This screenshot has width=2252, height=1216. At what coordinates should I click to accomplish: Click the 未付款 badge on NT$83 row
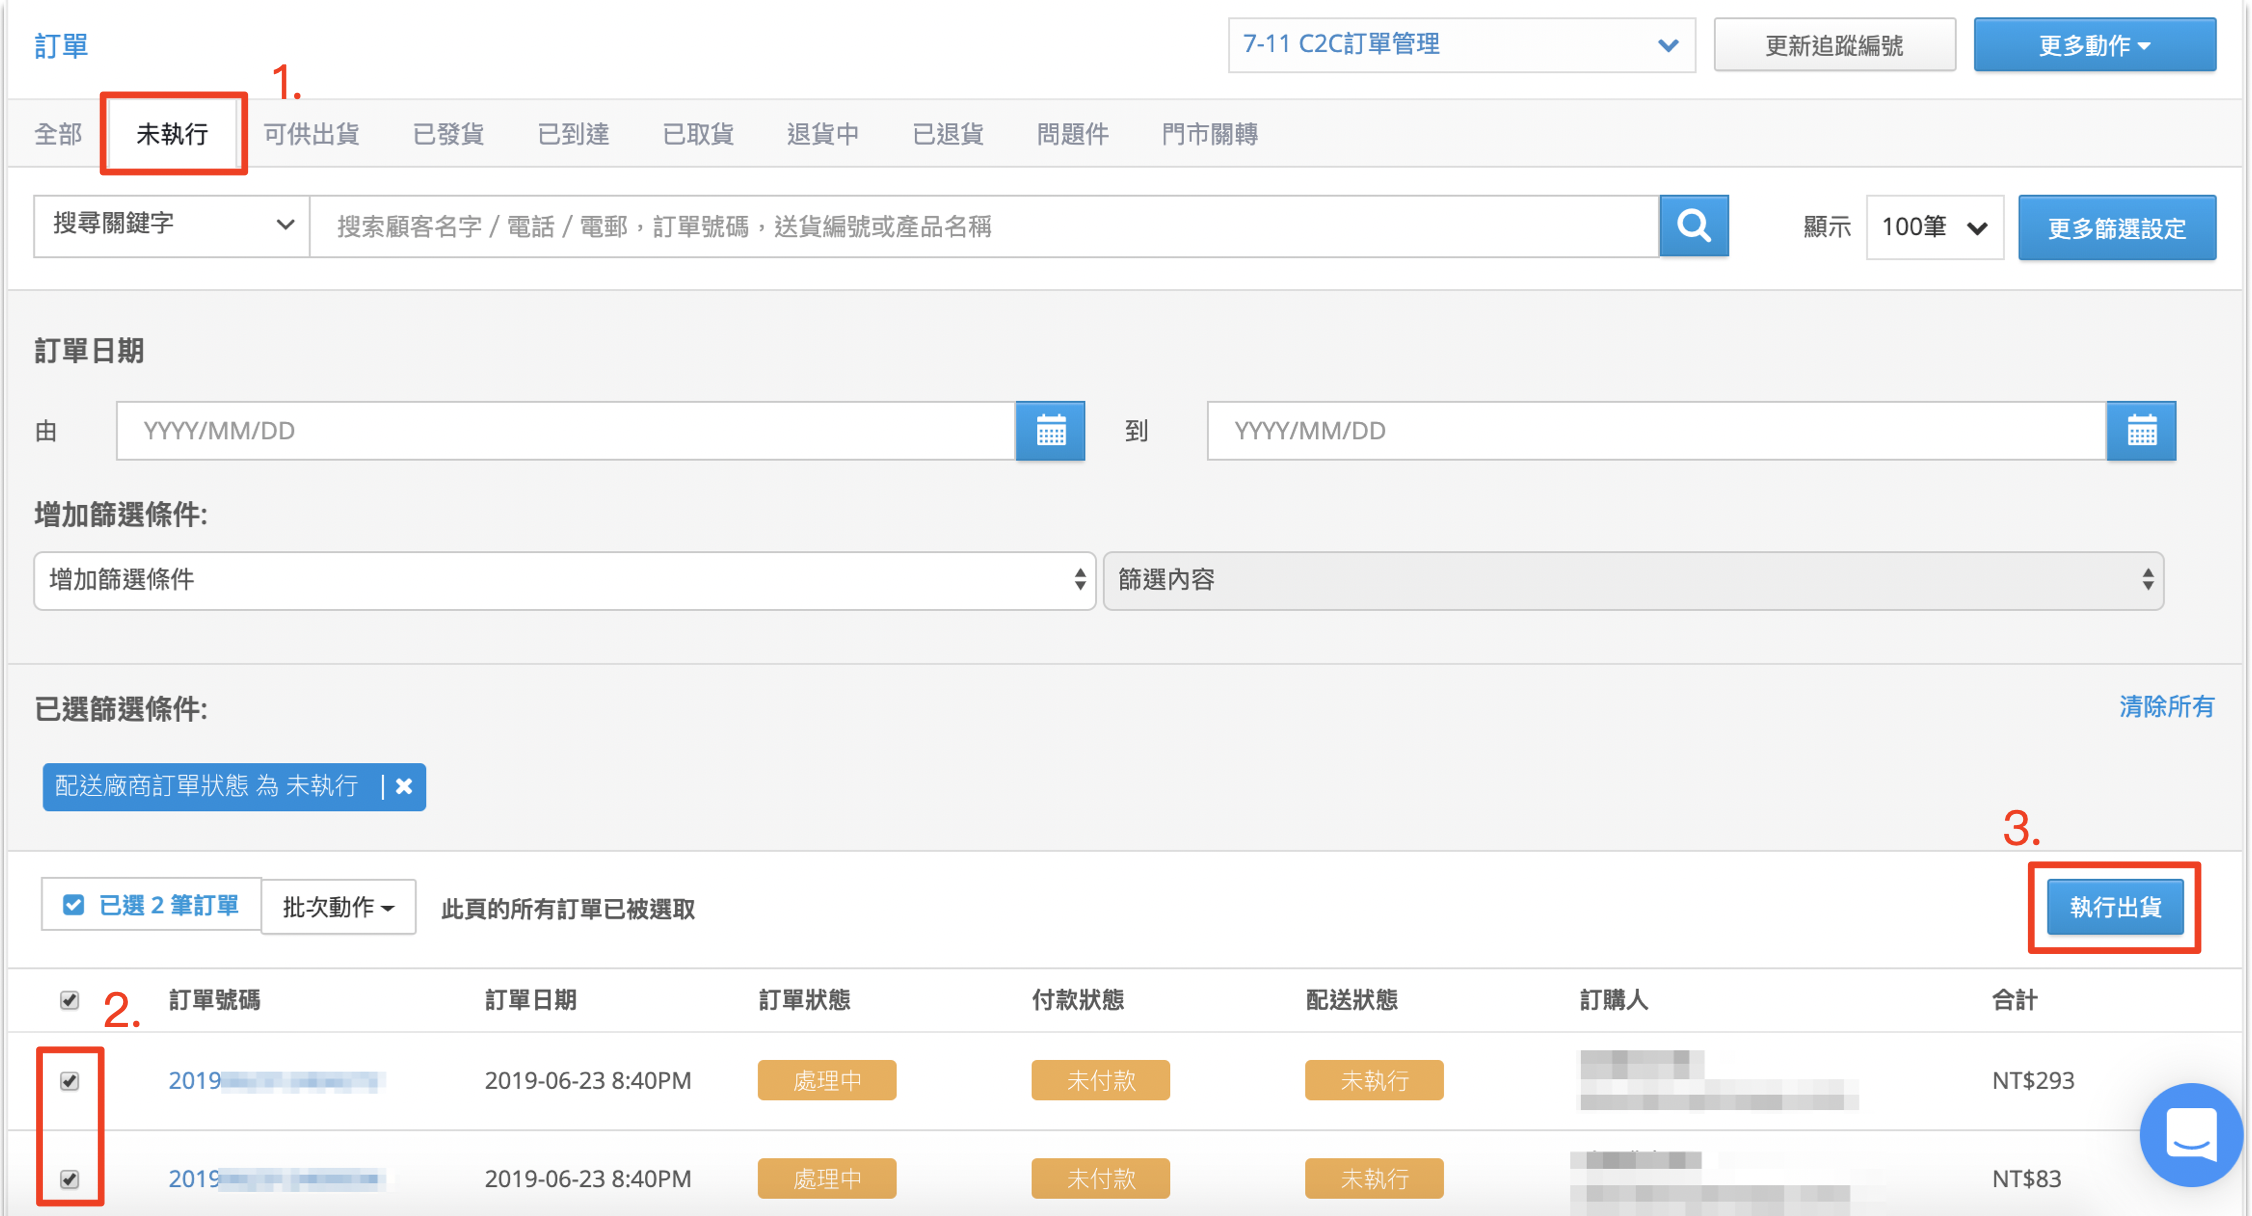click(x=1100, y=1178)
